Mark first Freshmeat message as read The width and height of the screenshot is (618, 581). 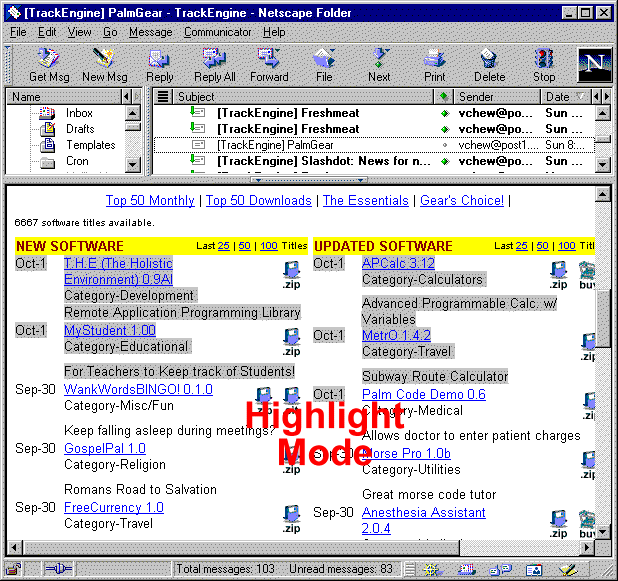point(445,114)
